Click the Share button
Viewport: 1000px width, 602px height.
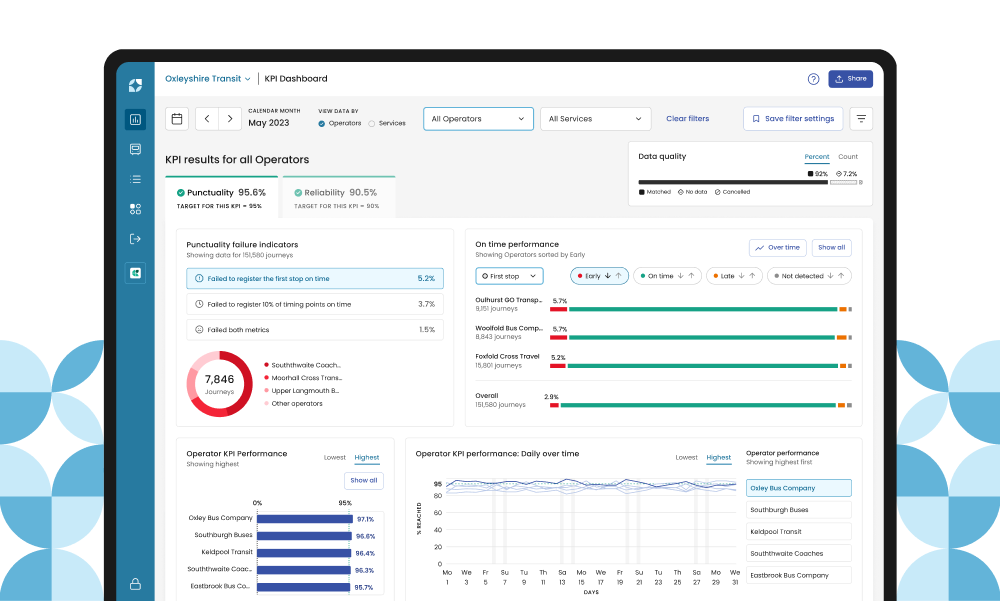coord(851,79)
